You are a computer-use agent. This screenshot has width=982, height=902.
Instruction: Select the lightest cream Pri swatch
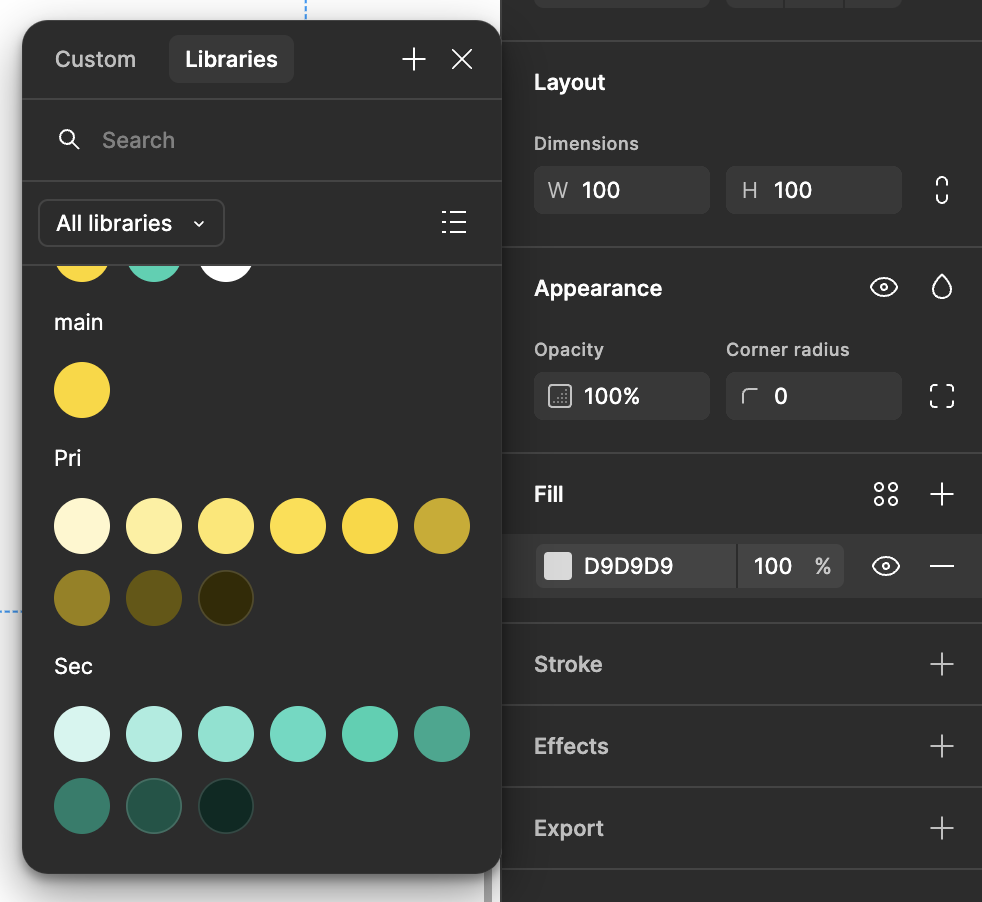[x=82, y=526]
